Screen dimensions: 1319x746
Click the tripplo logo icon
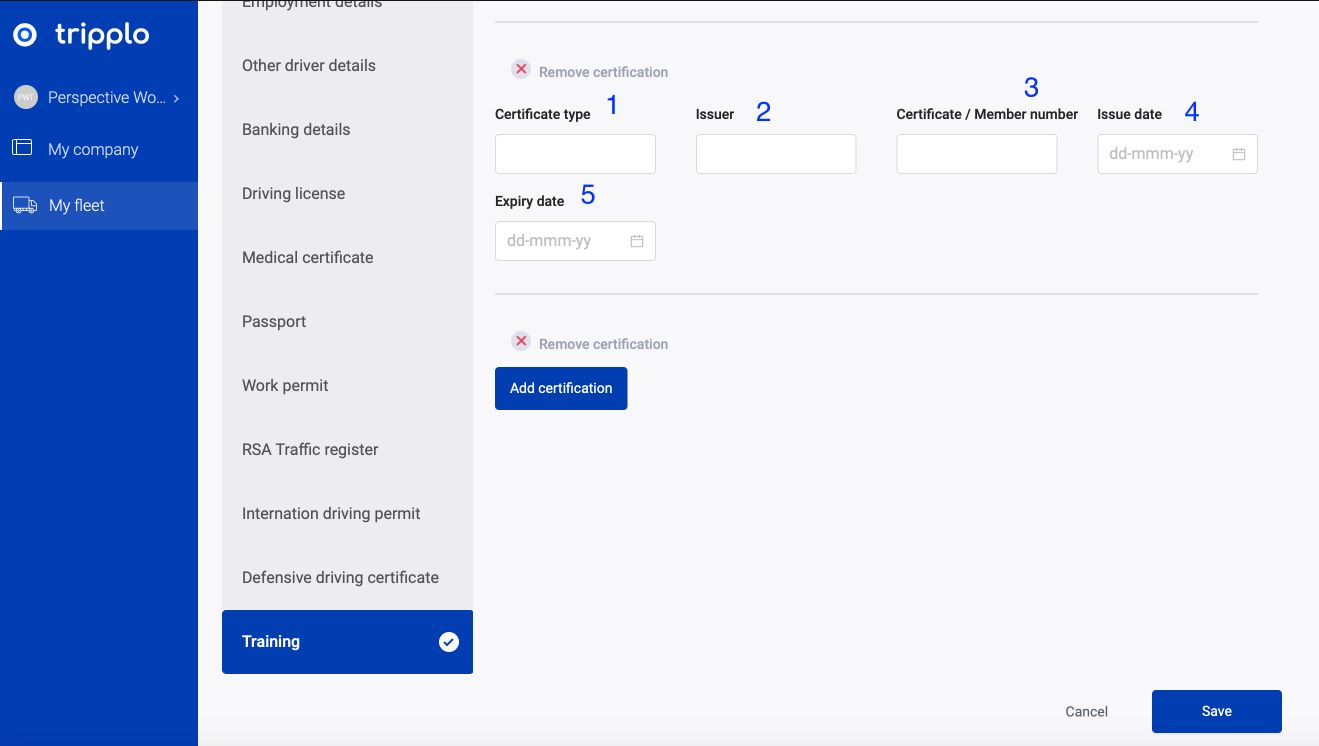coord(25,35)
